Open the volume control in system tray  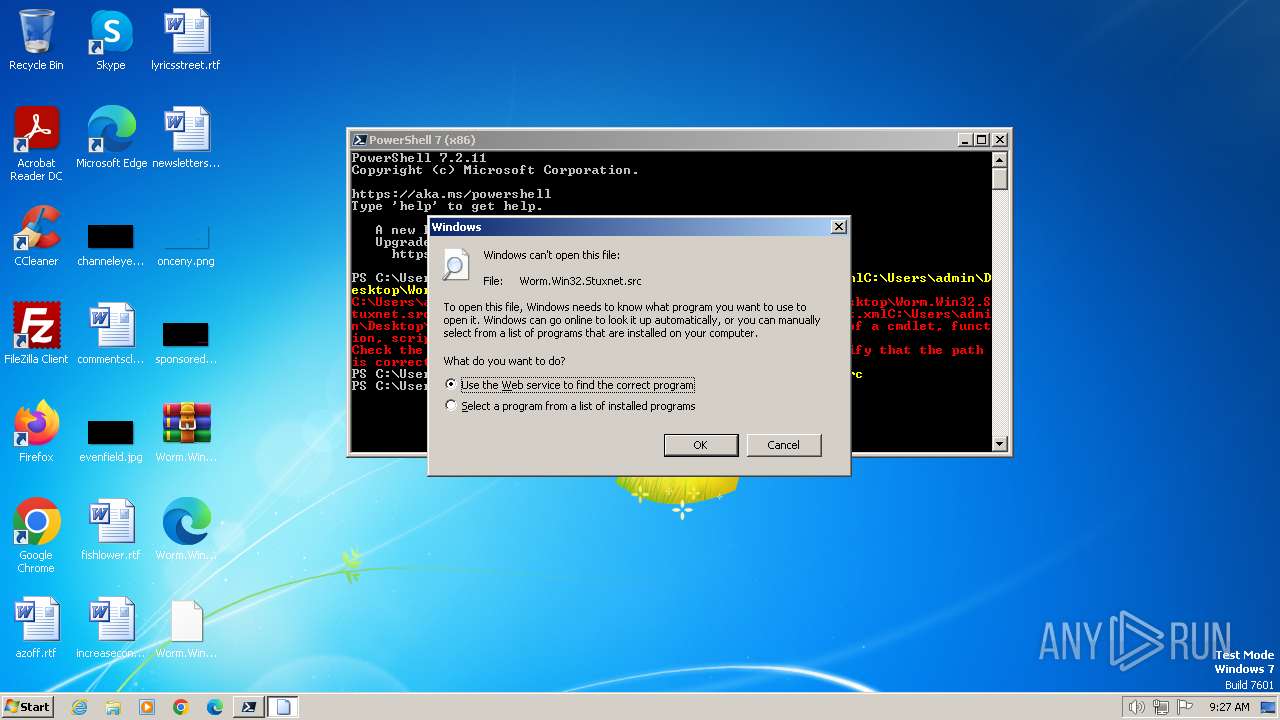click(x=1136, y=707)
